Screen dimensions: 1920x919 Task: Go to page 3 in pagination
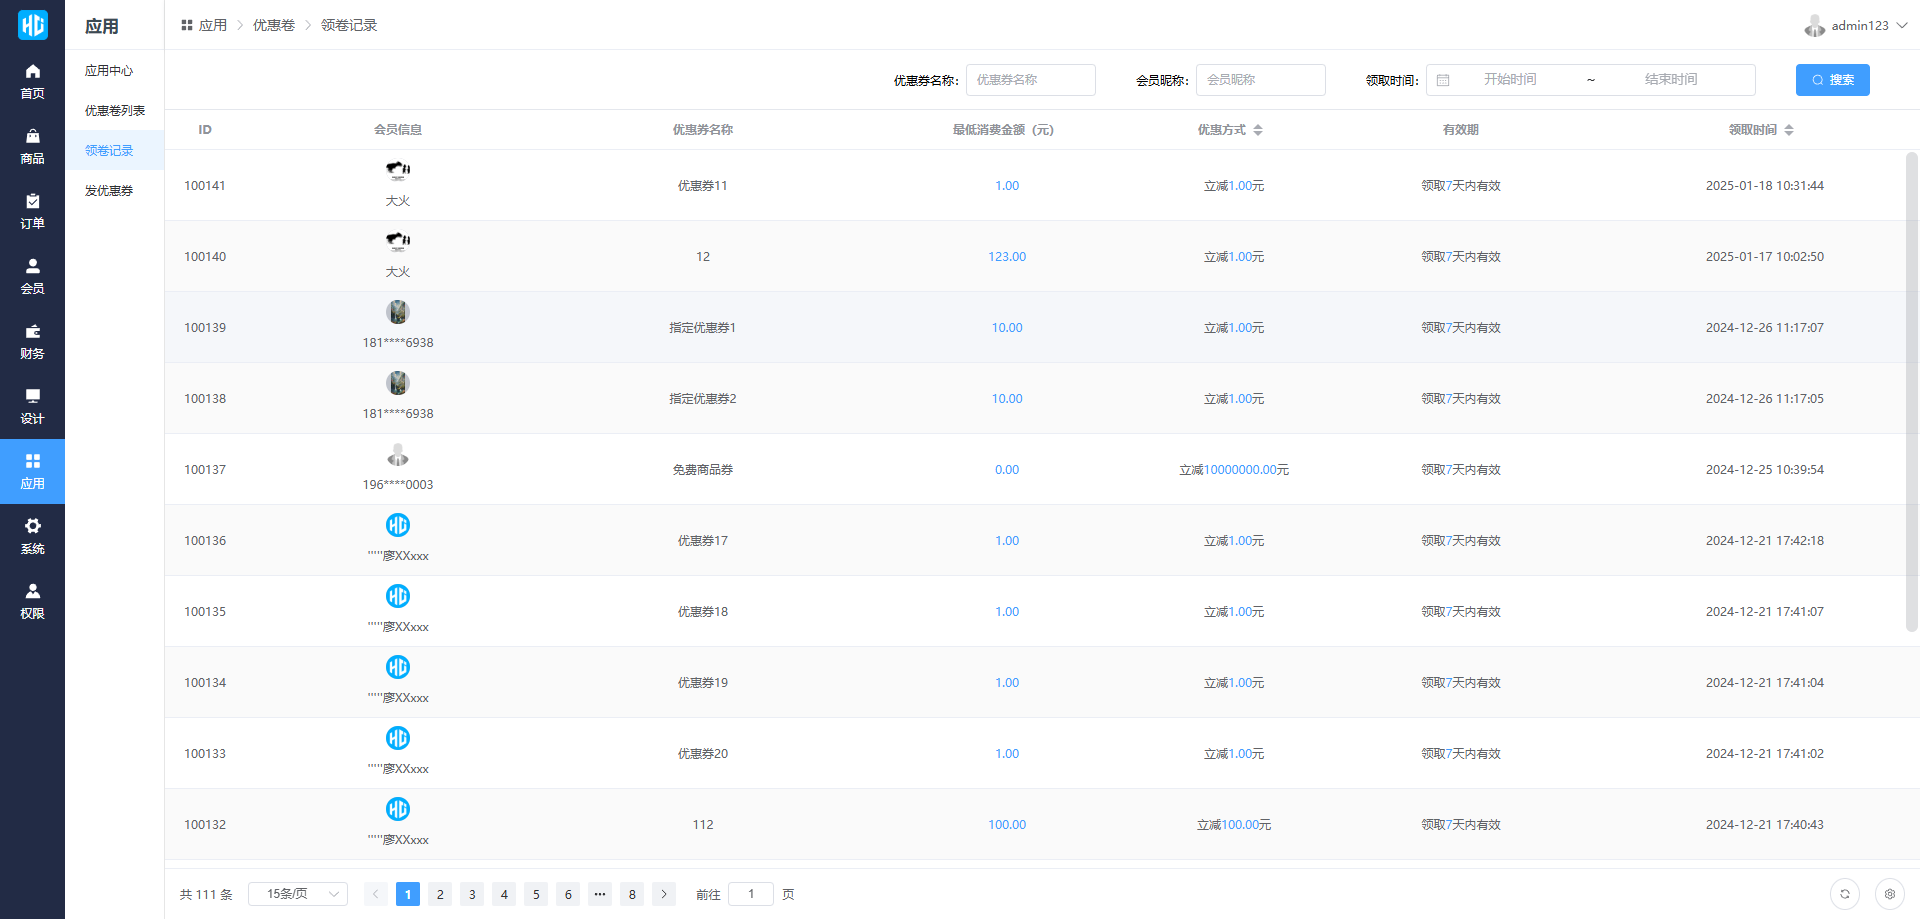[472, 894]
